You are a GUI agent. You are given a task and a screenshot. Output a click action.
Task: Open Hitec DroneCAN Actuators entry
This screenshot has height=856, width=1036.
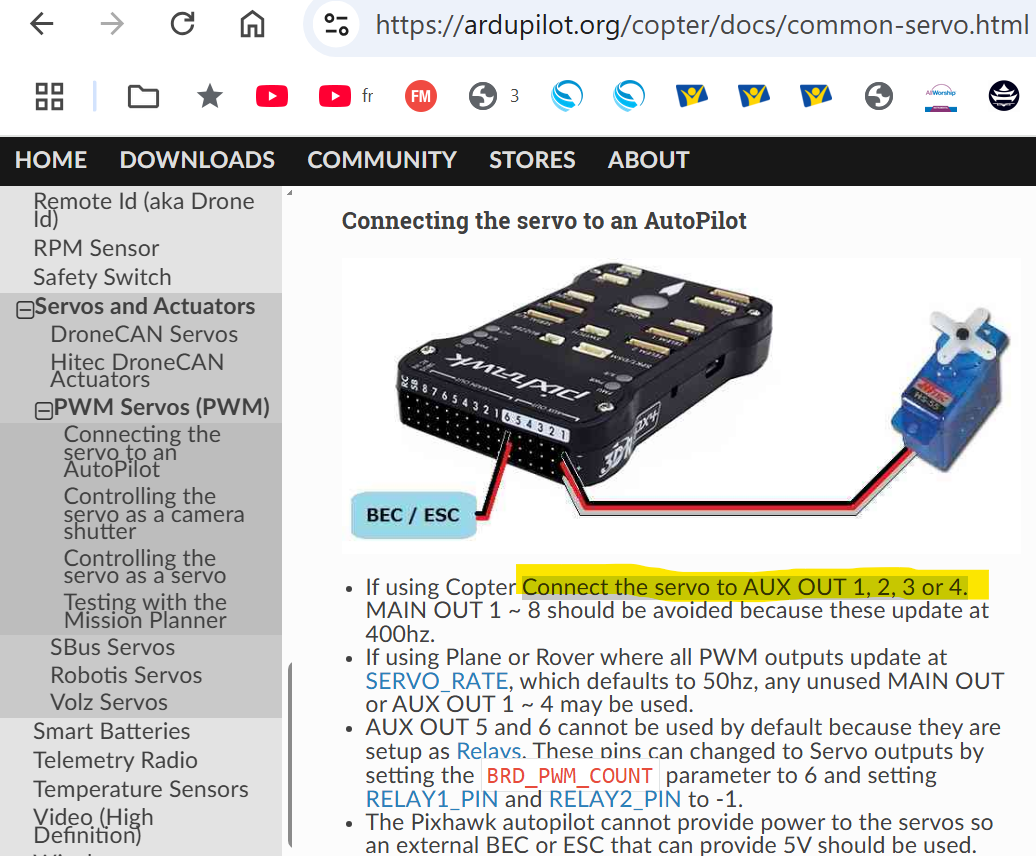pos(137,371)
